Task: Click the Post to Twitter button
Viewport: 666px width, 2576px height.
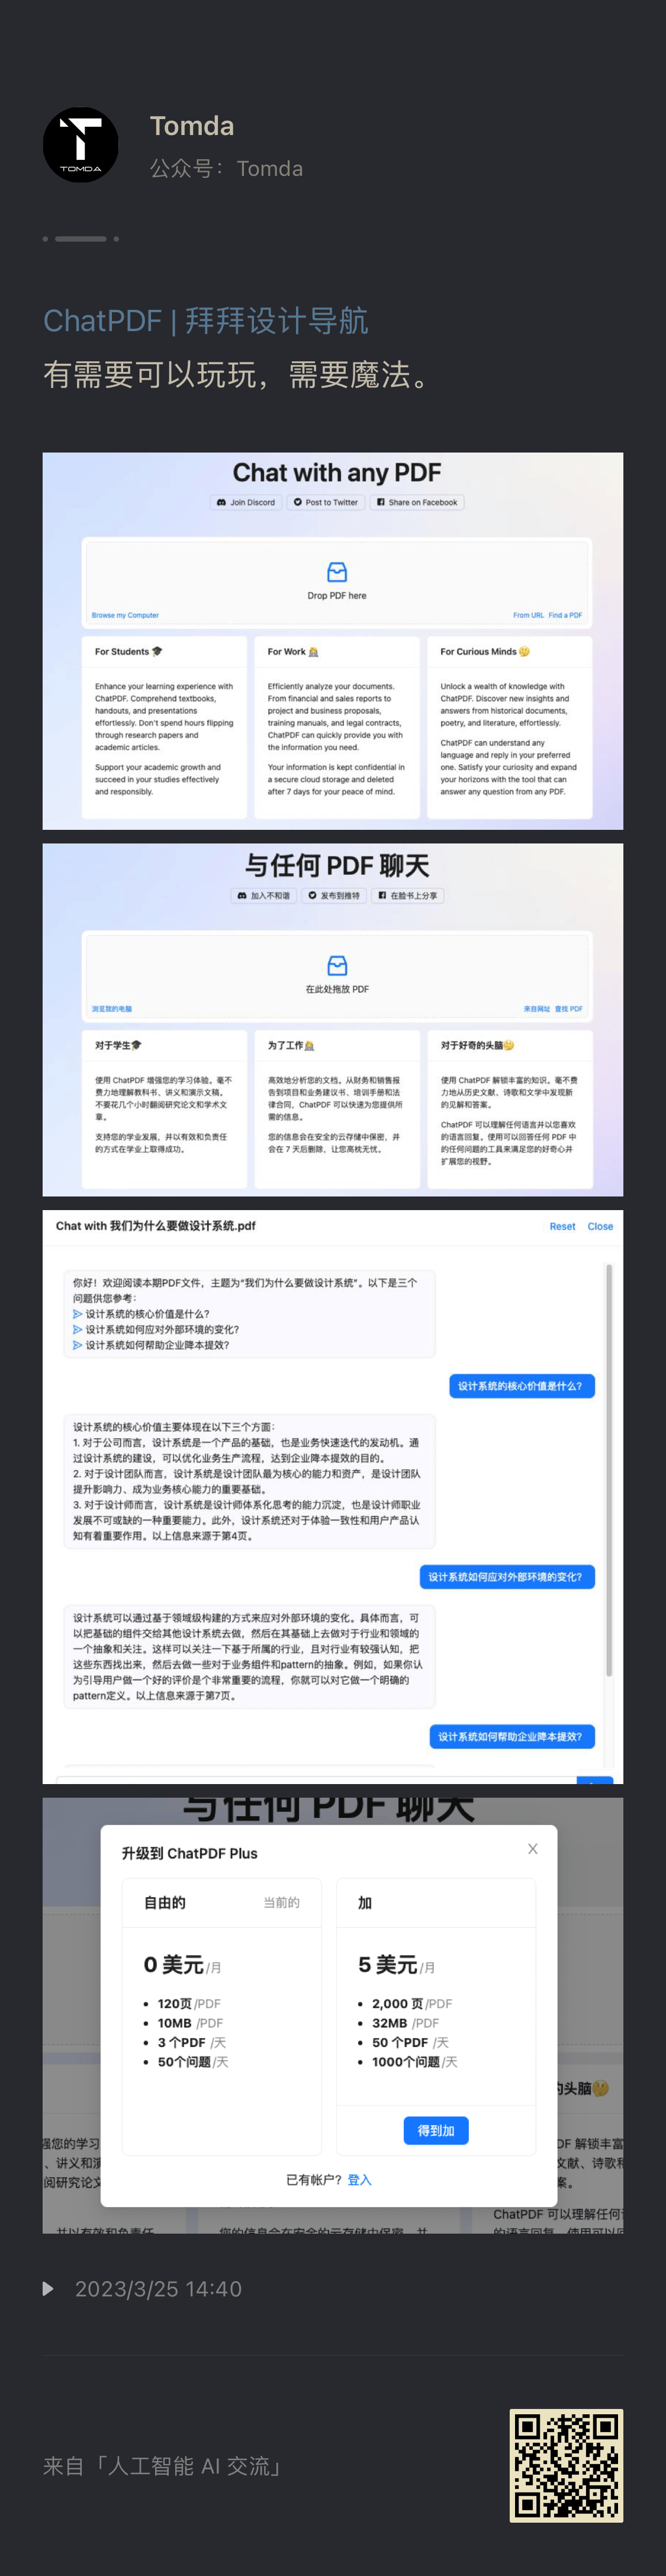Action: point(325,502)
